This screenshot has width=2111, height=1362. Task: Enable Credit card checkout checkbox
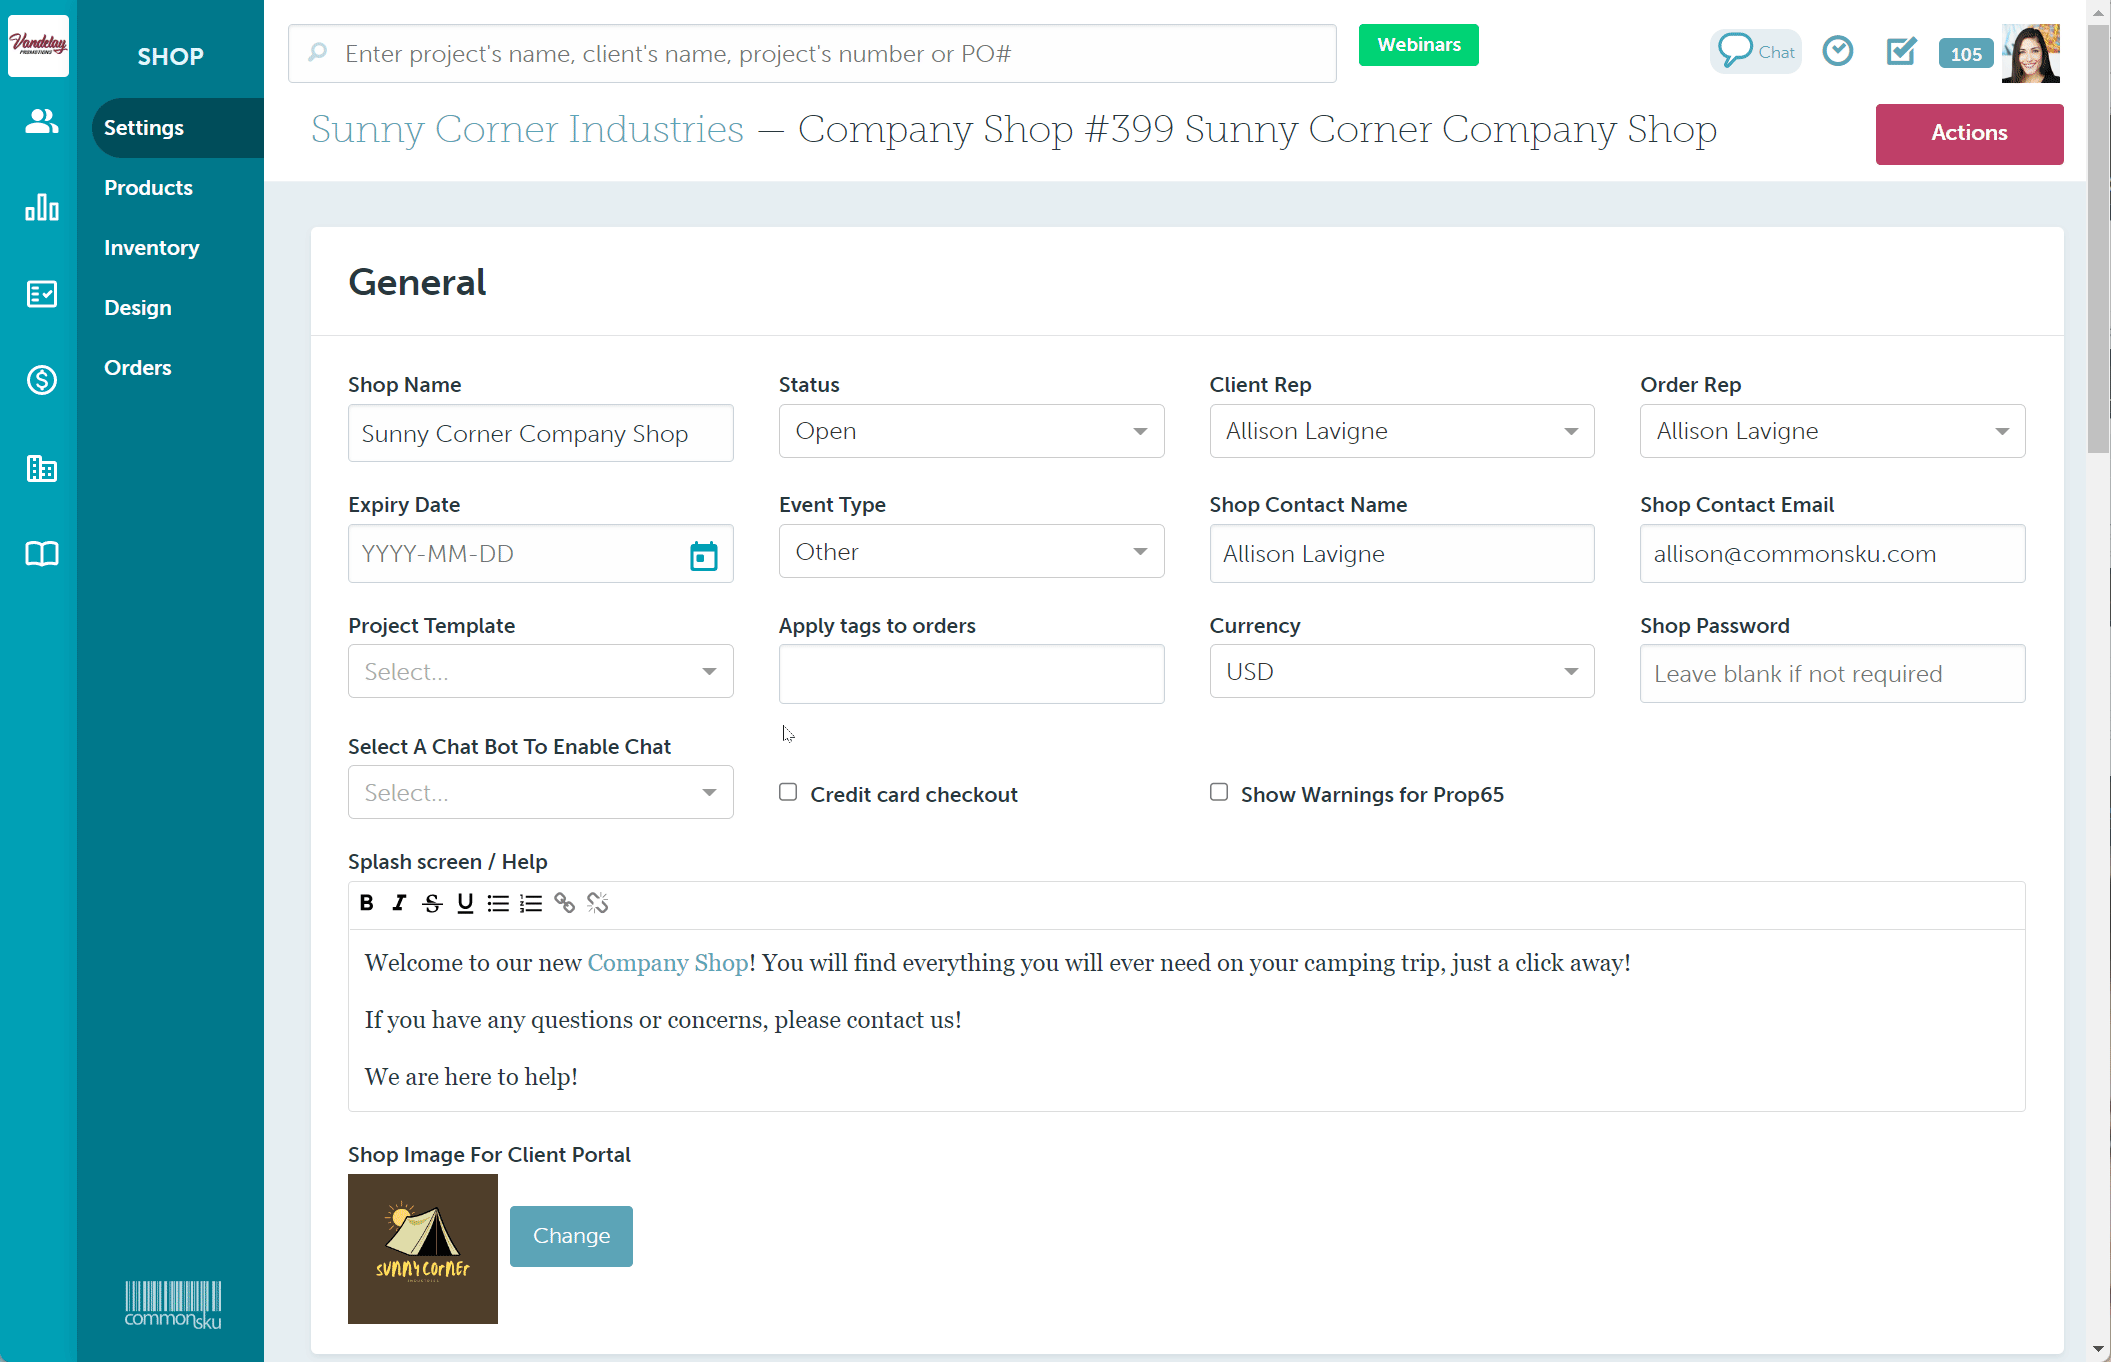(x=788, y=792)
